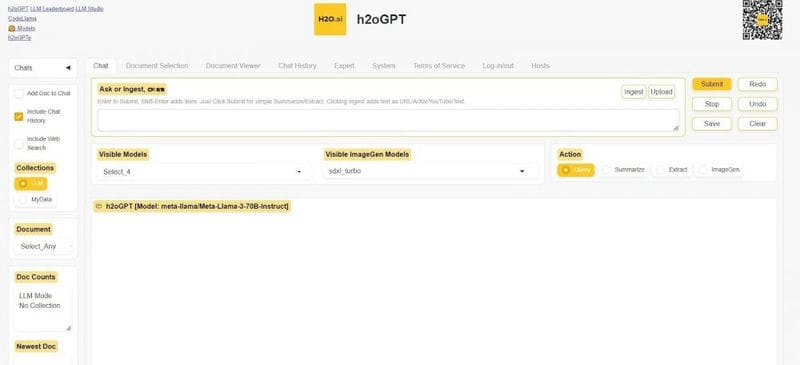Open the Terms of Service tab

pyautogui.click(x=439, y=66)
